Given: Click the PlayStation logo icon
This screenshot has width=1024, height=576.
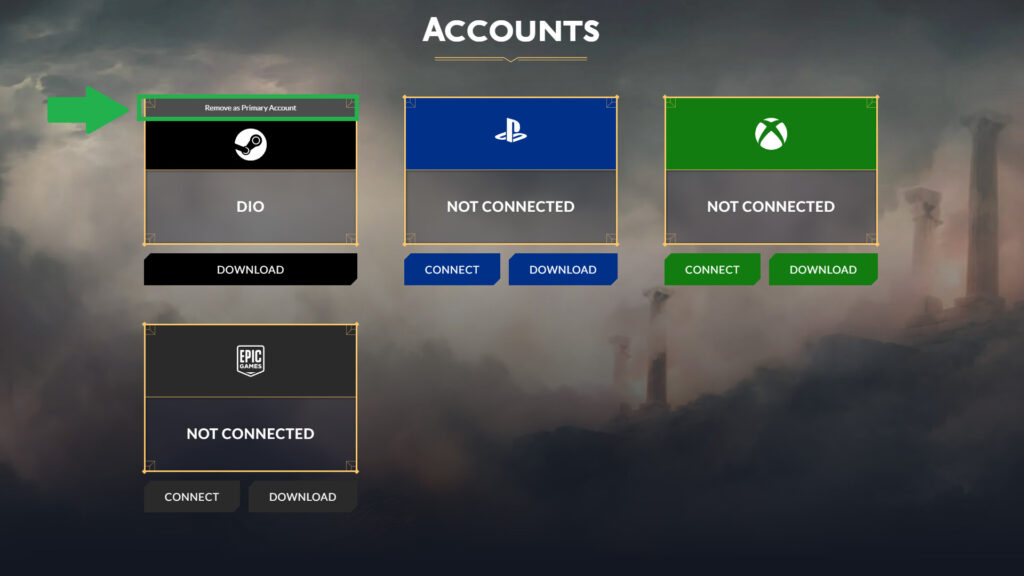Looking at the screenshot, I should pyautogui.click(x=511, y=131).
